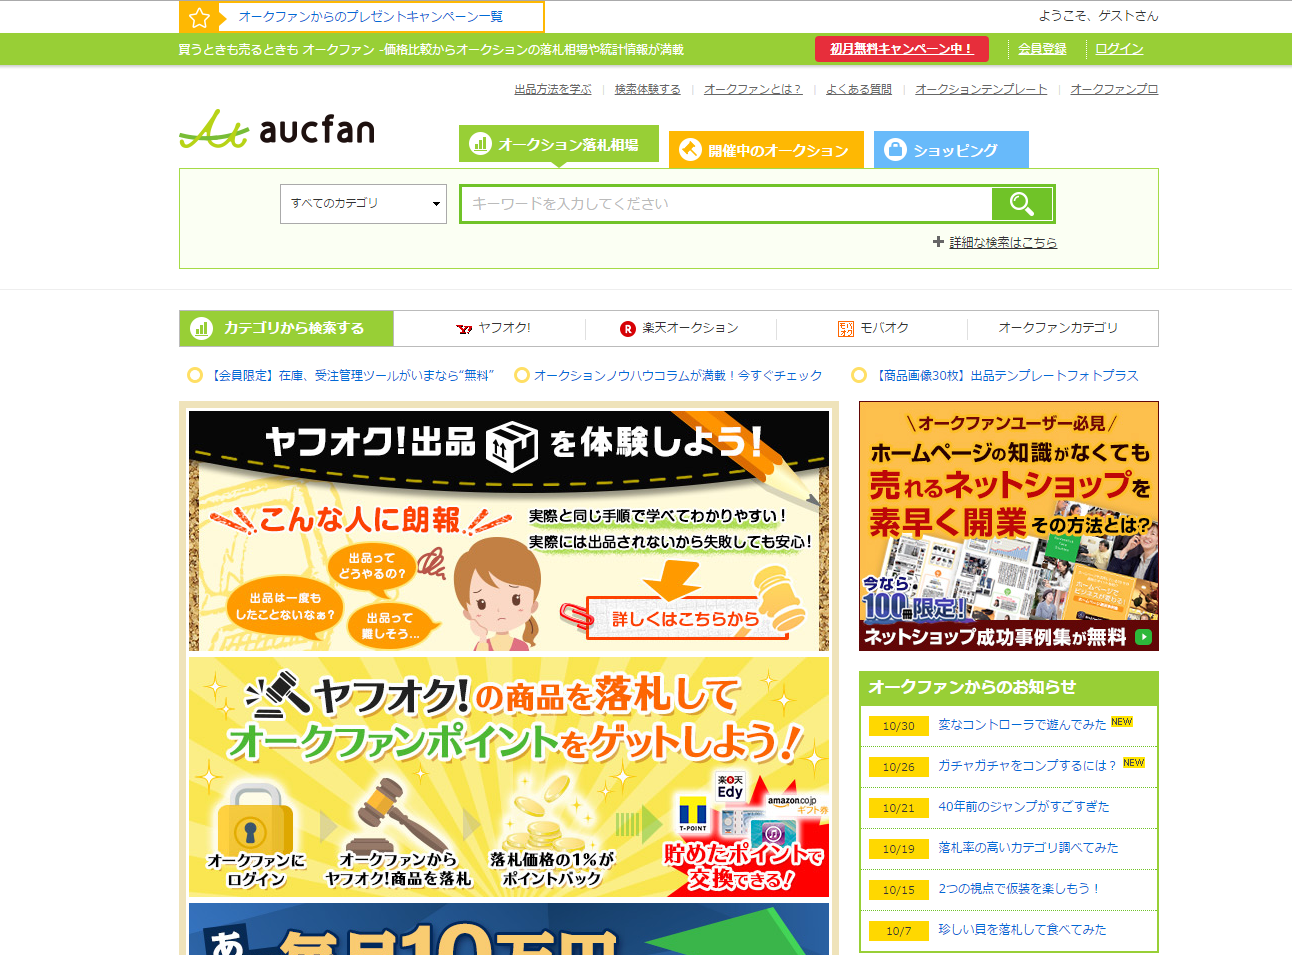The width and height of the screenshot is (1292, 955).
Task: Click the 初月無料キャンペーン中! button
Action: 901,49
